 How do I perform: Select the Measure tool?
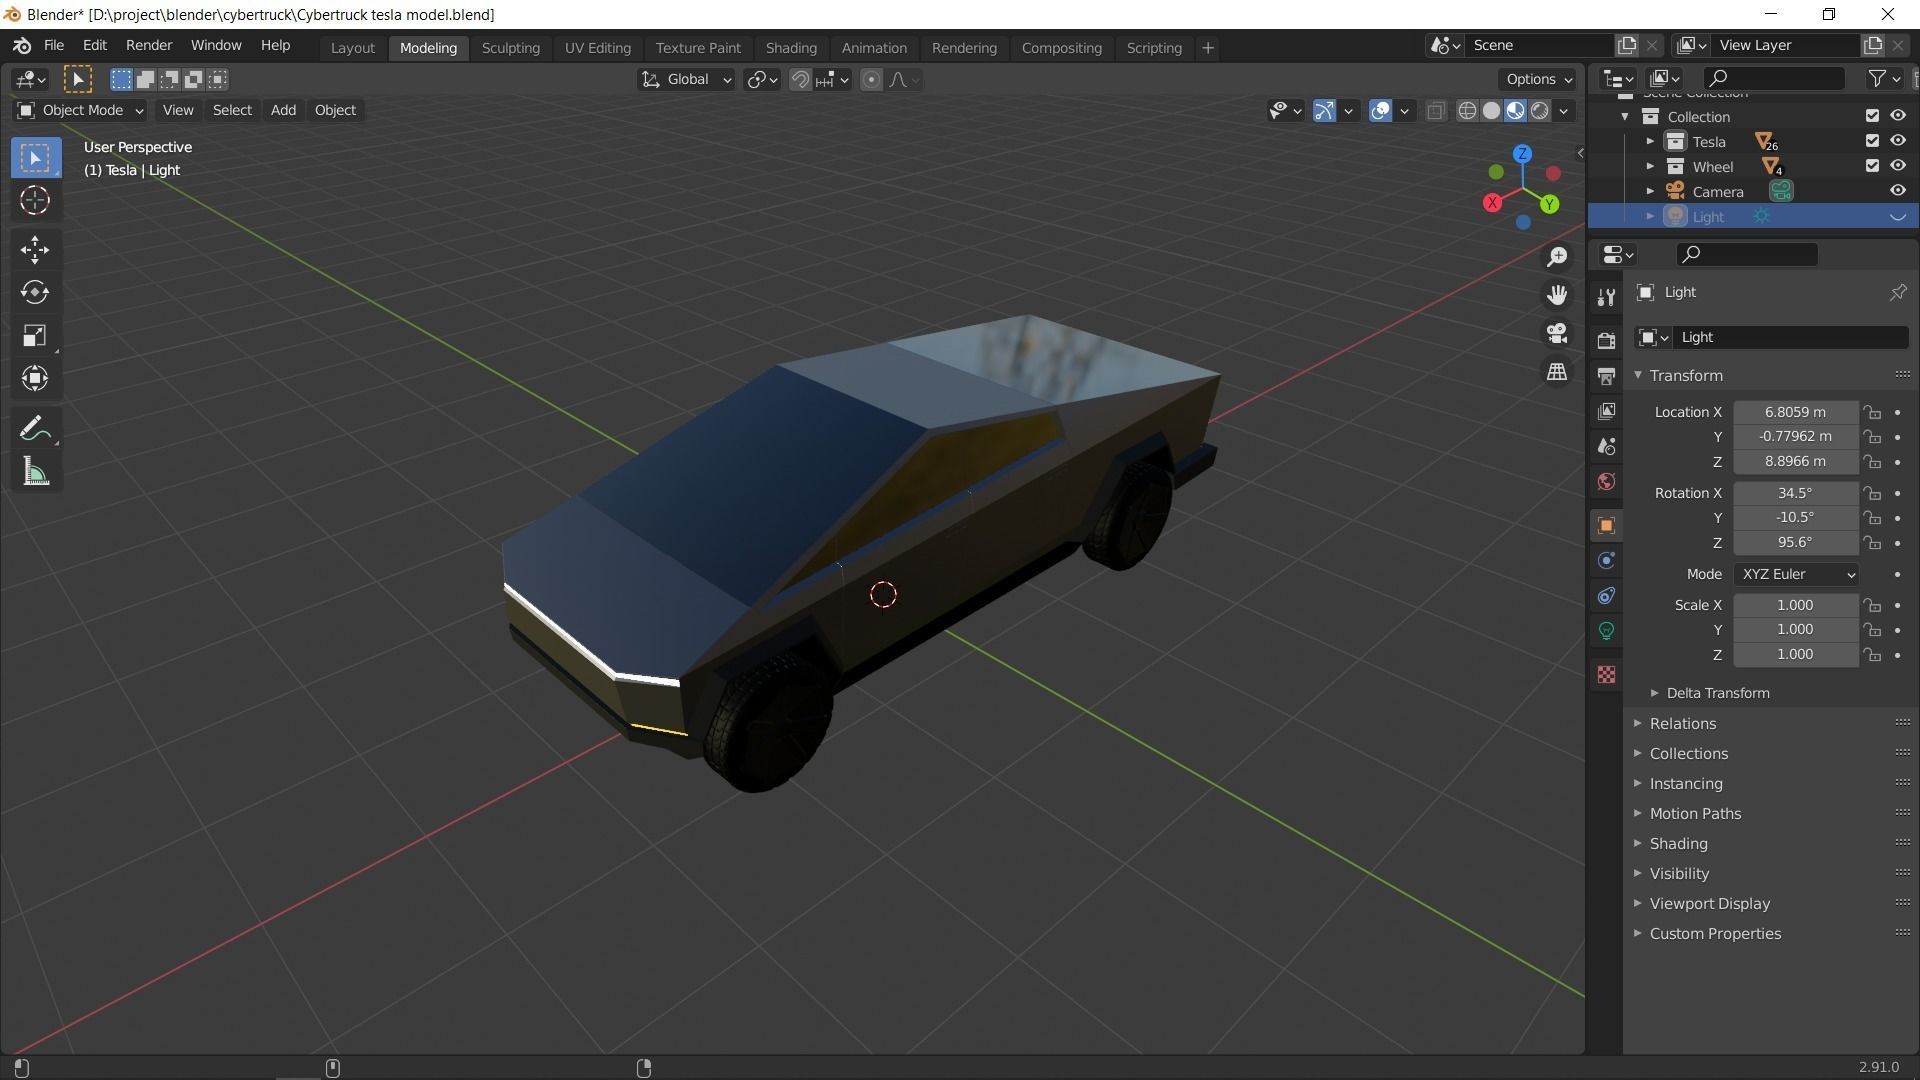tap(35, 472)
